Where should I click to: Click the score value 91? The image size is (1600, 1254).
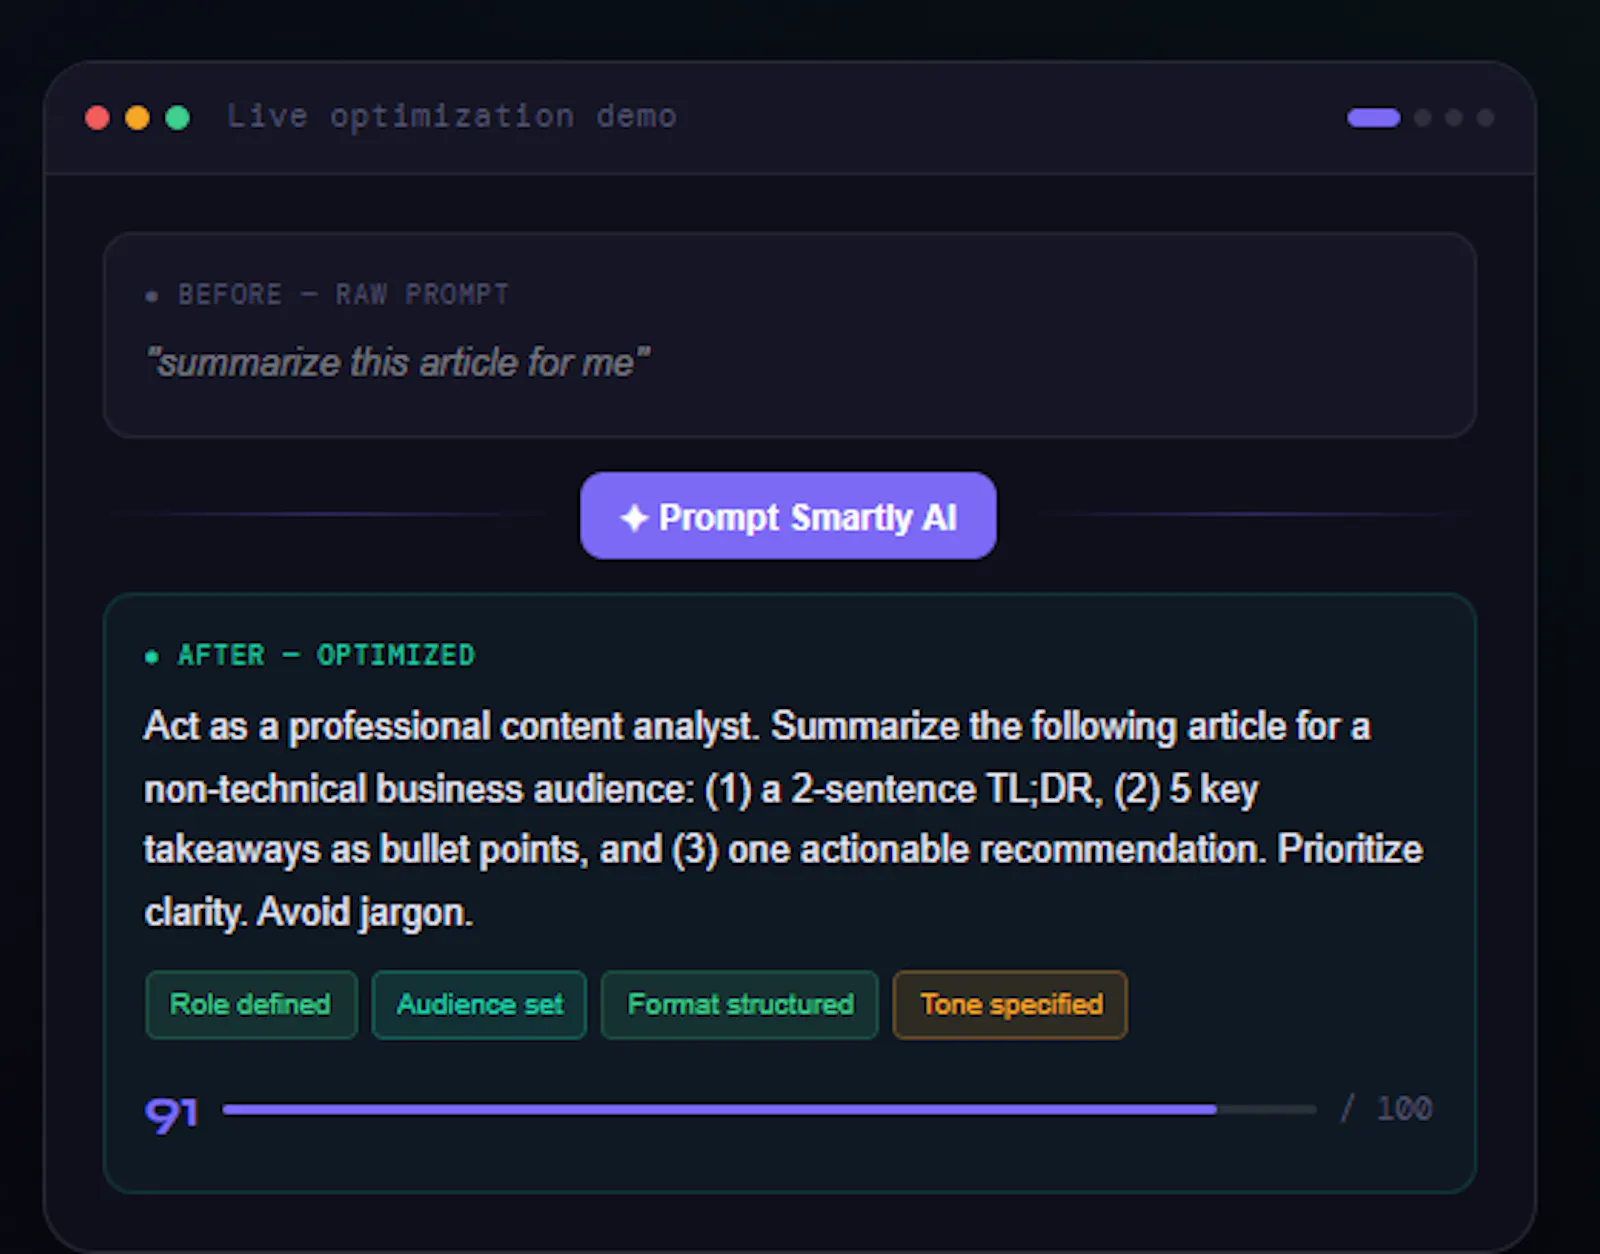click(x=172, y=1113)
